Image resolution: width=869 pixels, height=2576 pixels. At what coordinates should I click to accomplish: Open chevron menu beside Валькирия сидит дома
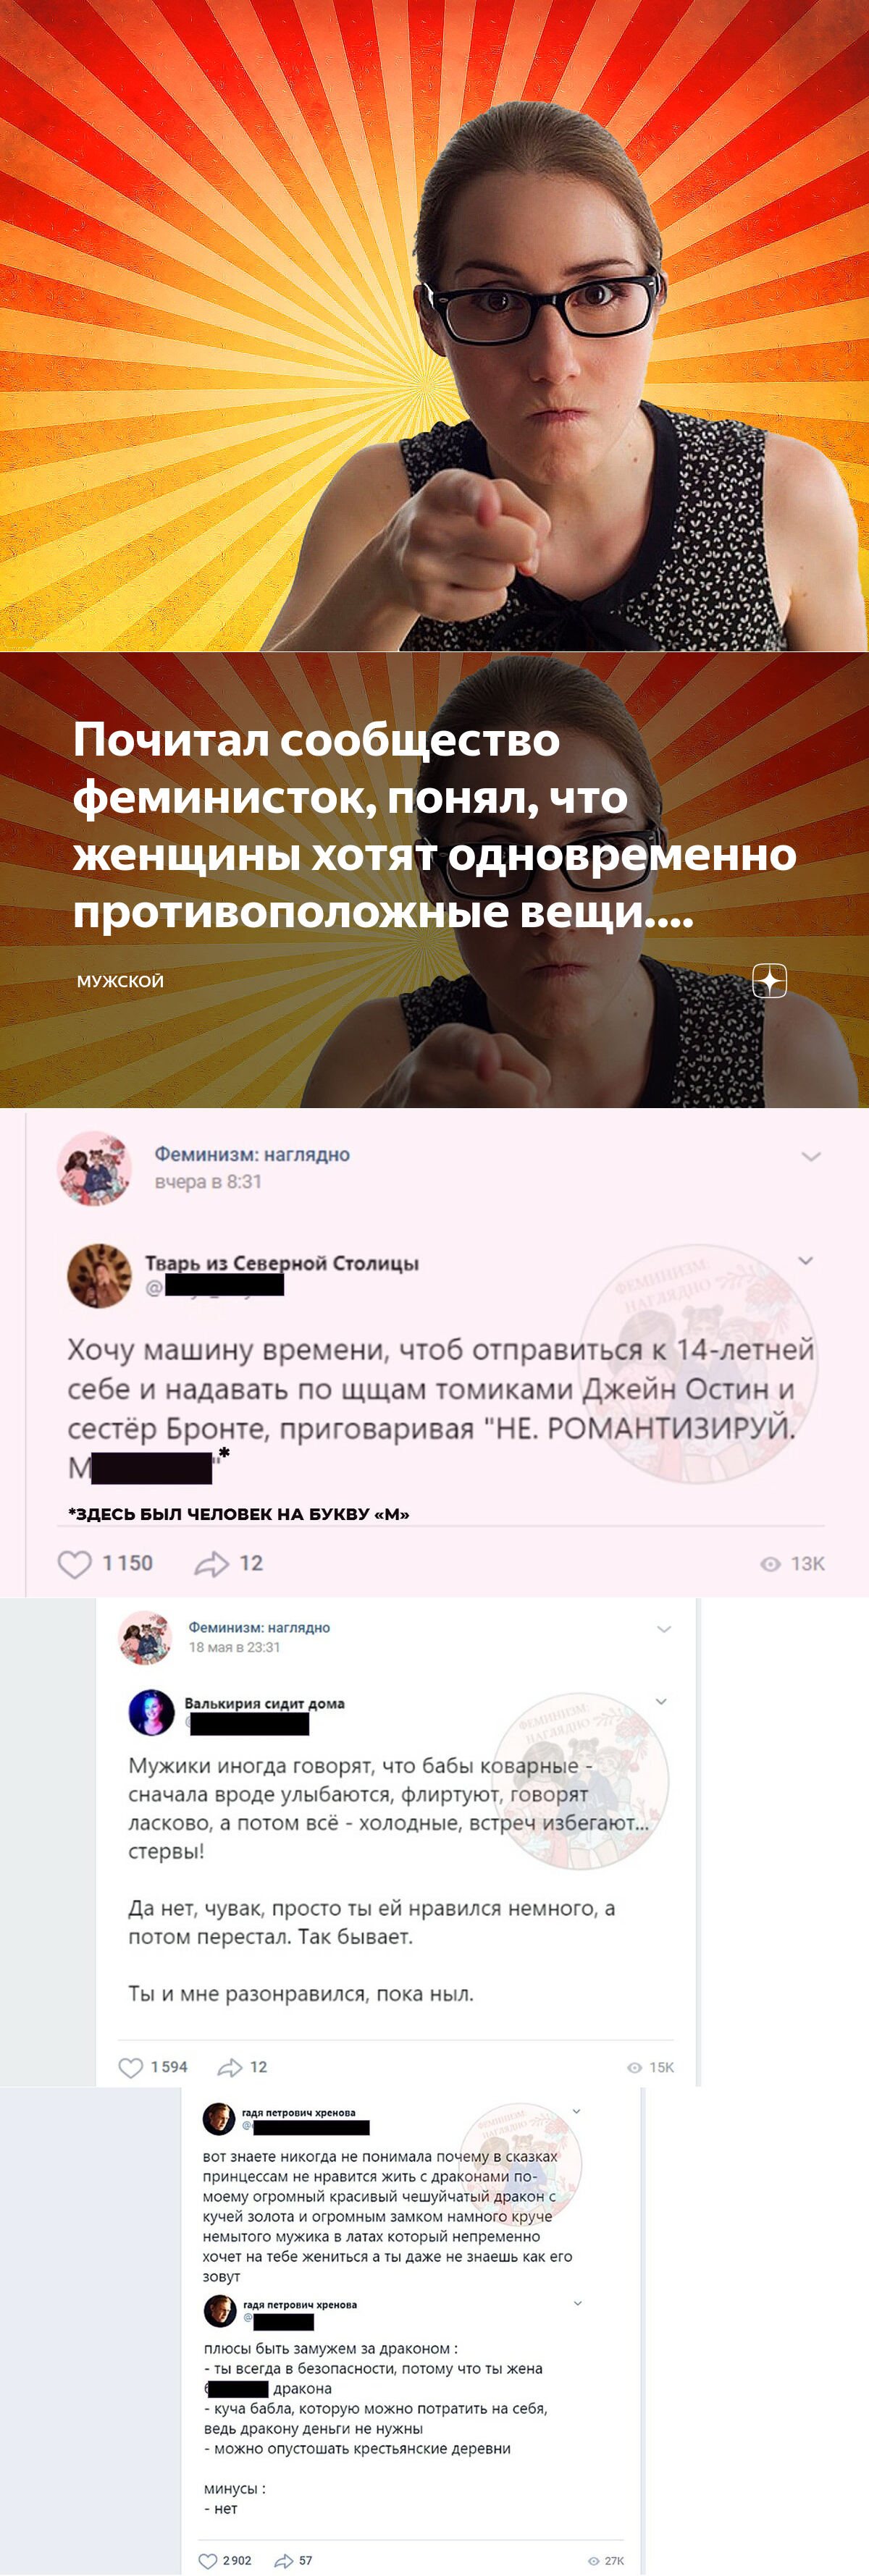point(661,1701)
